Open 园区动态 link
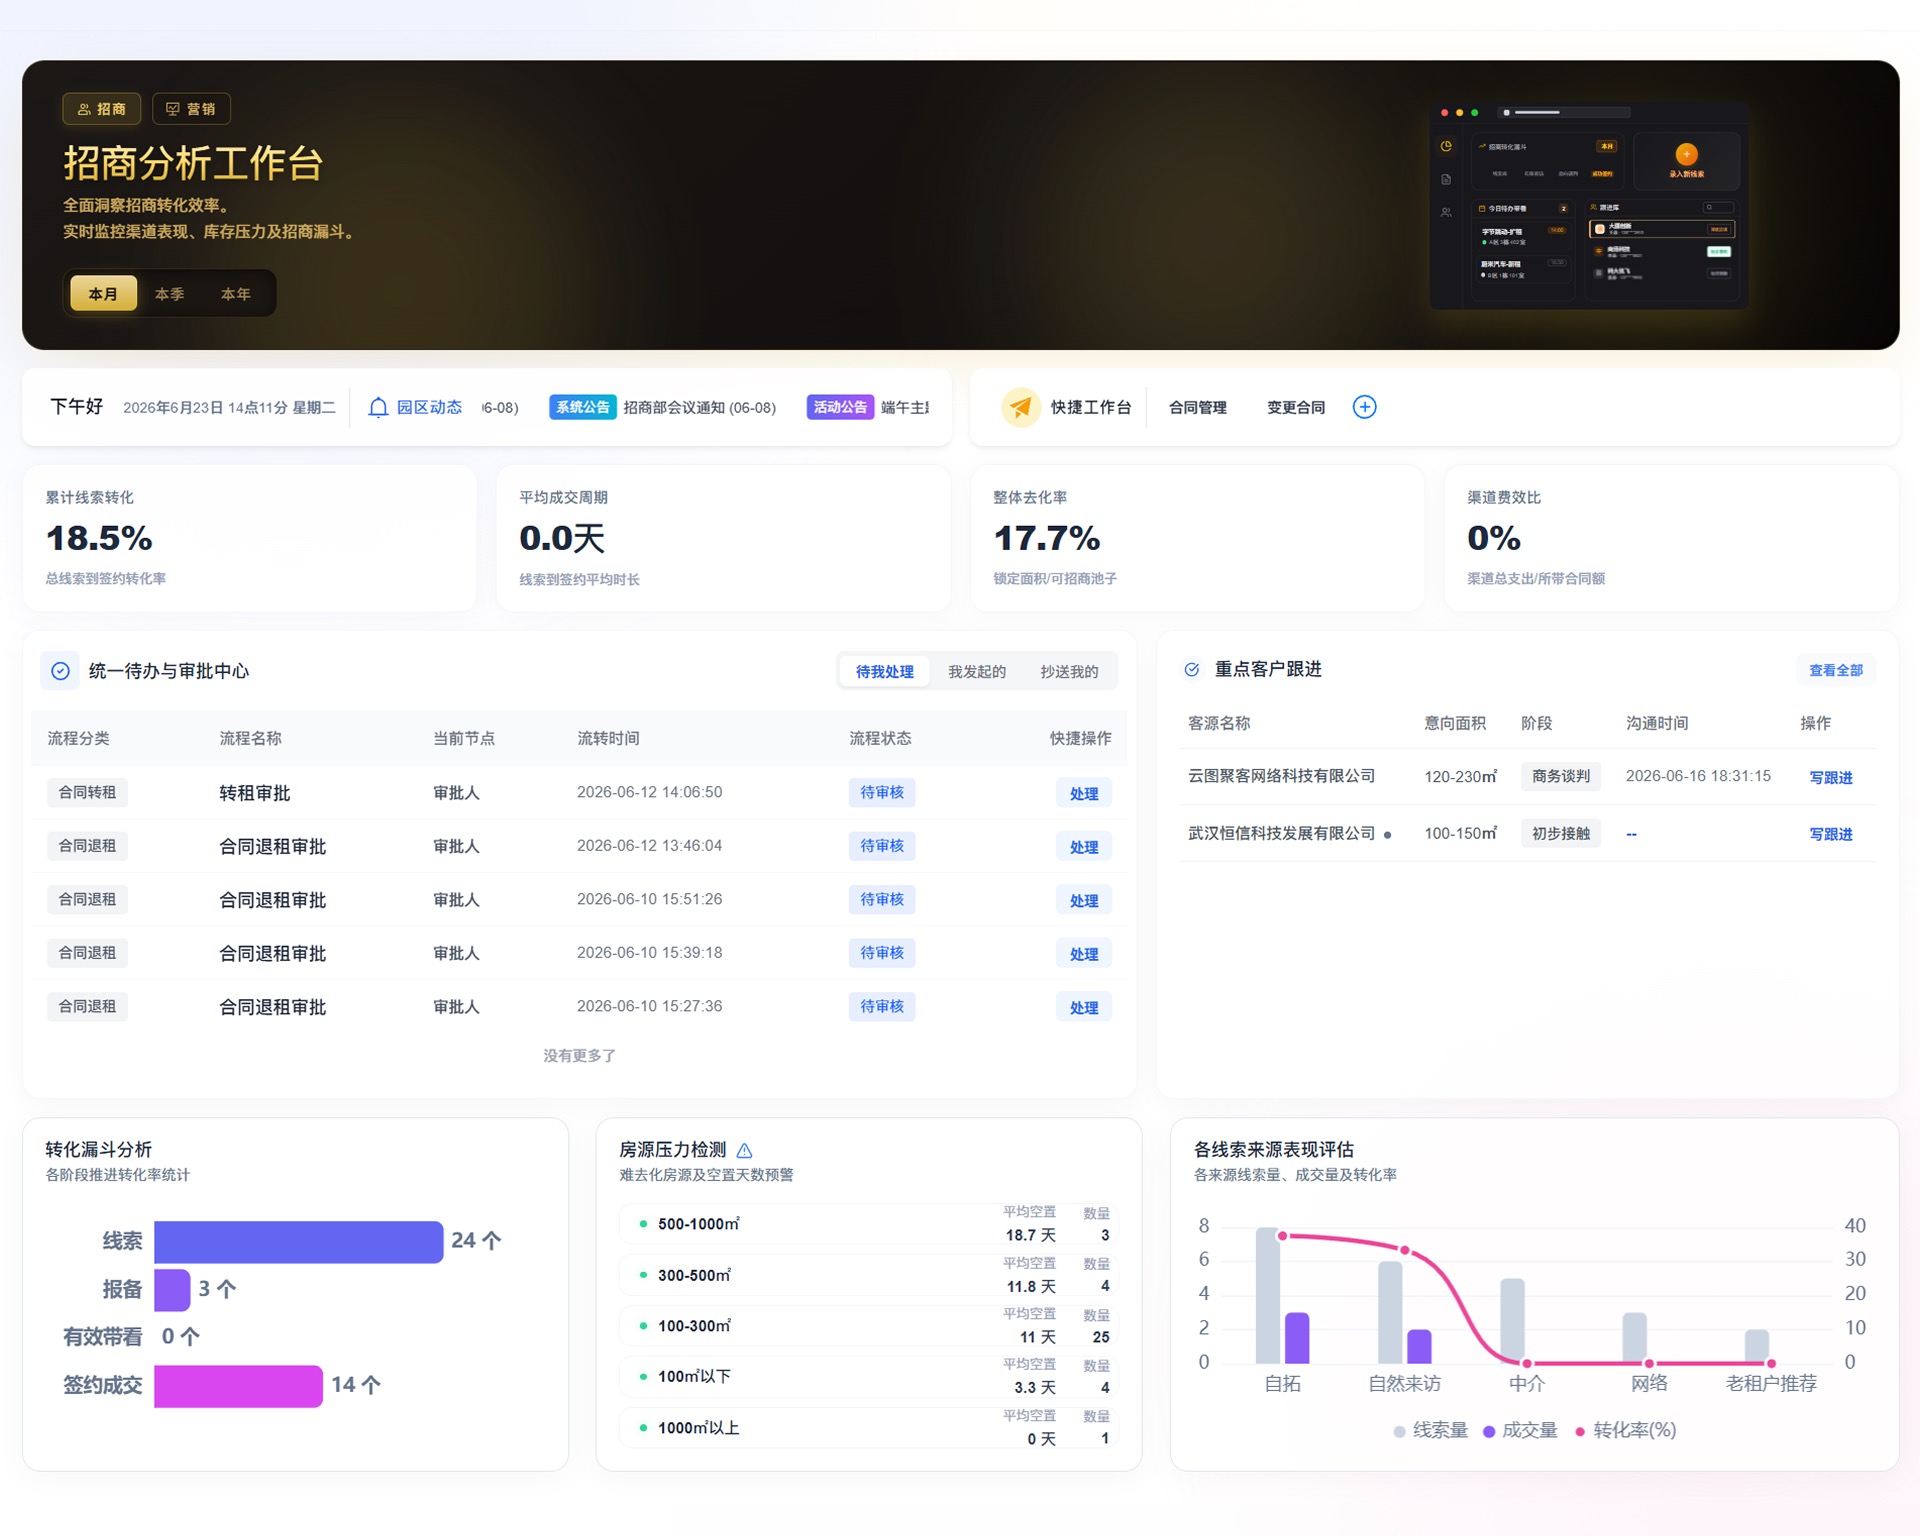 (429, 407)
